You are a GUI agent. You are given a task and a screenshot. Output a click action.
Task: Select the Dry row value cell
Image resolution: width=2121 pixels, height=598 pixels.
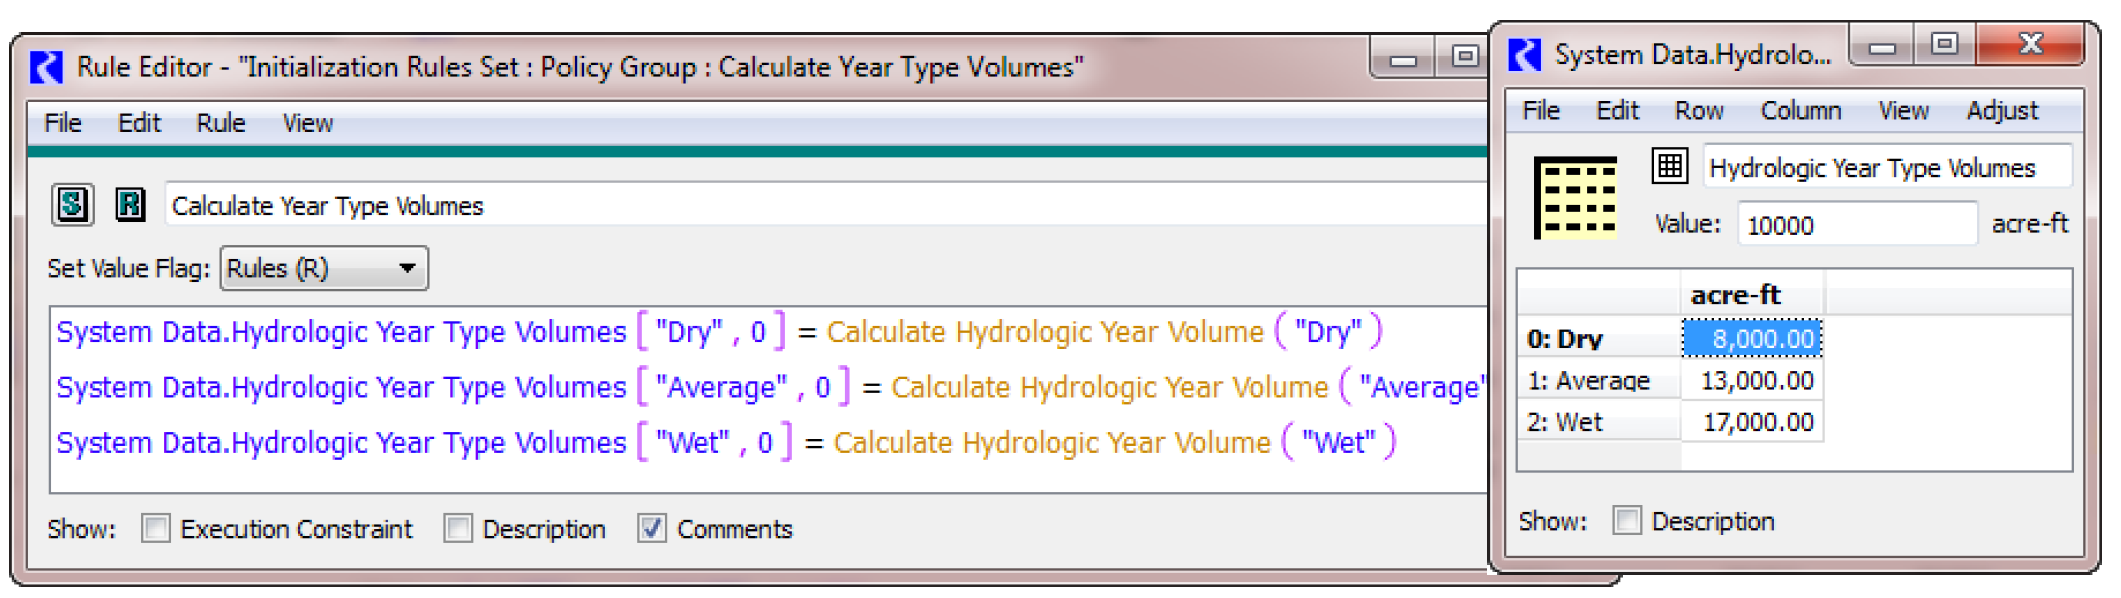(x=1752, y=339)
